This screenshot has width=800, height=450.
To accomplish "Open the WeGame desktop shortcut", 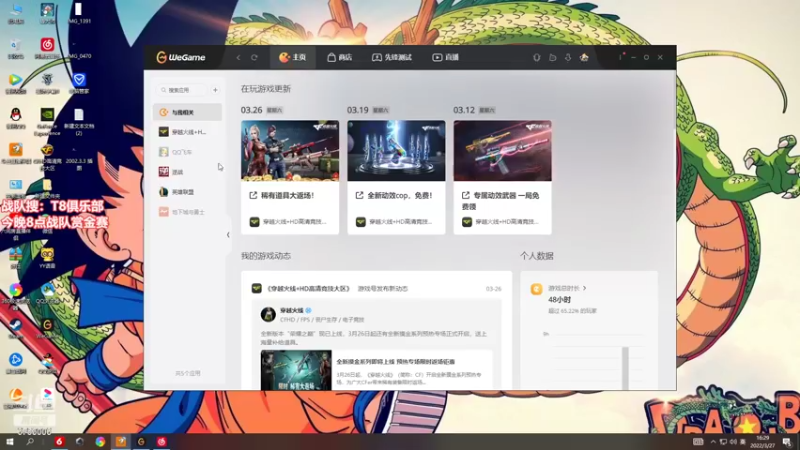I will click(x=47, y=328).
